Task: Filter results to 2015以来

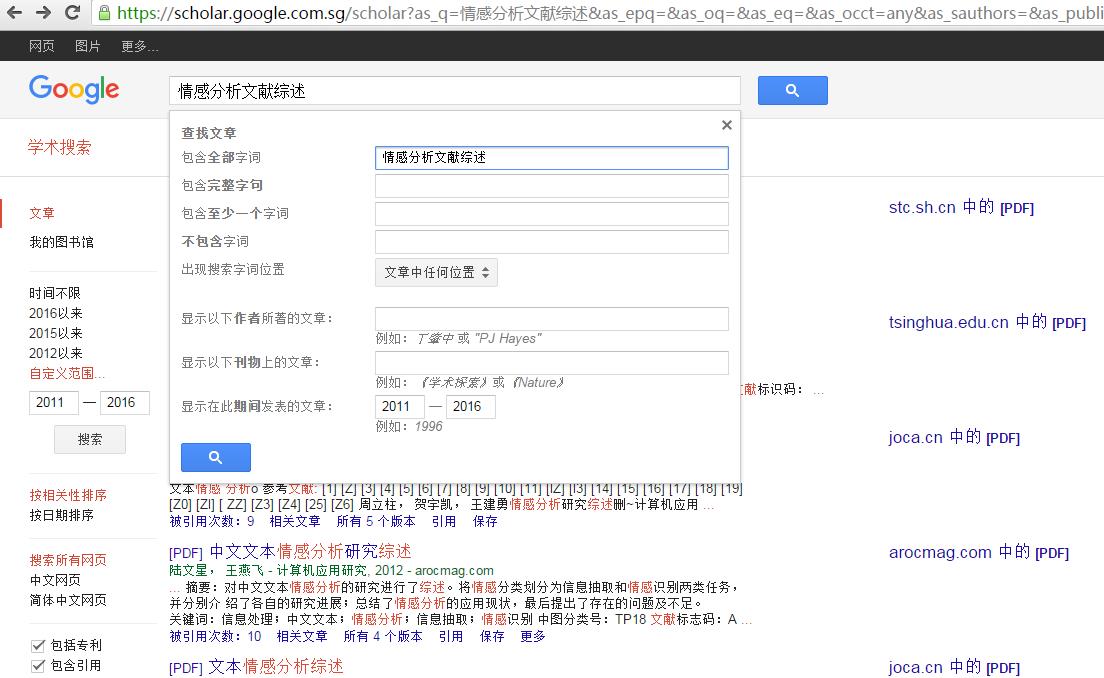Action: pyautogui.click(x=56, y=333)
